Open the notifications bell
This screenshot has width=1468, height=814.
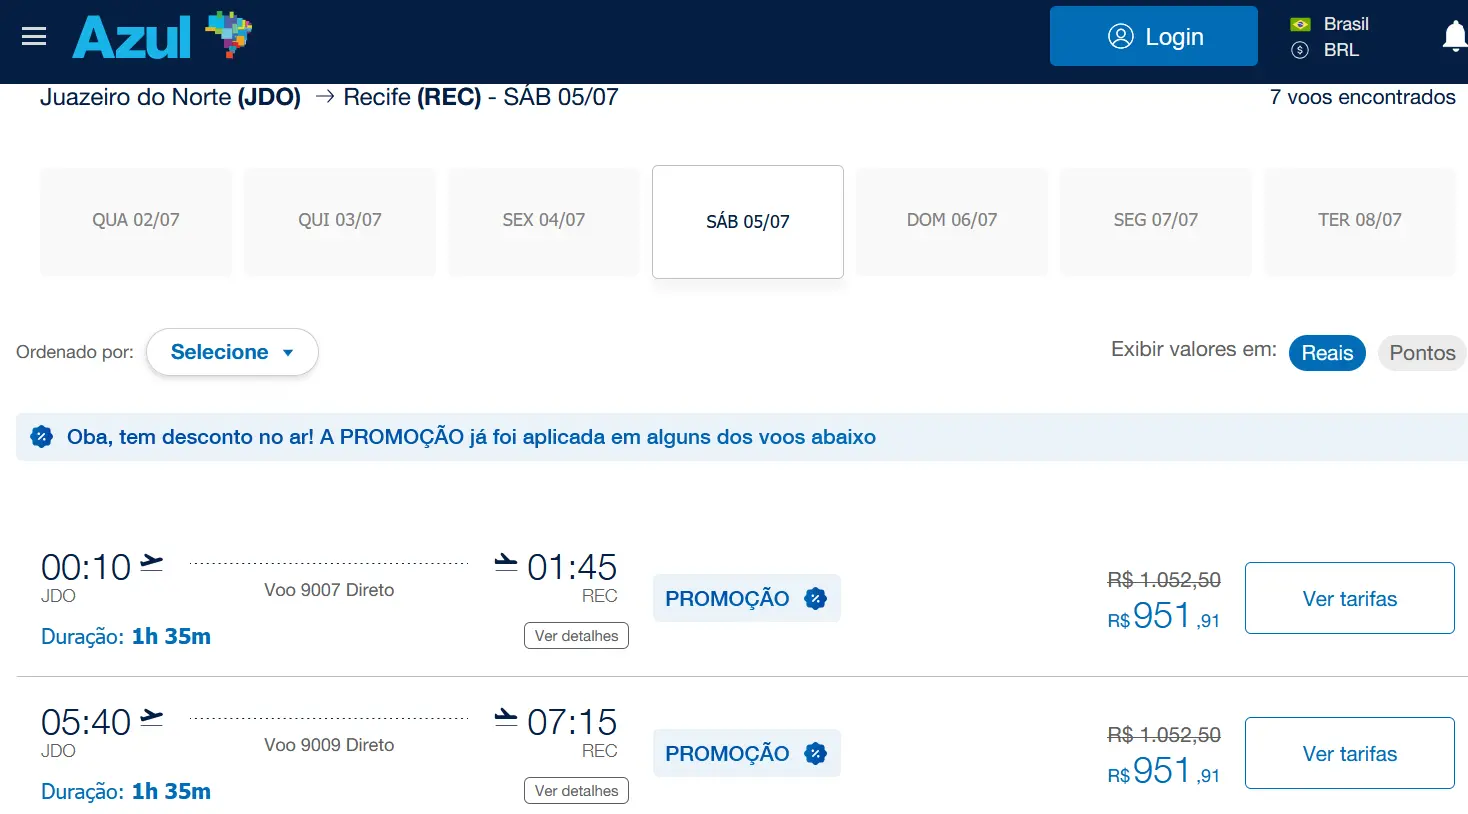click(x=1455, y=37)
